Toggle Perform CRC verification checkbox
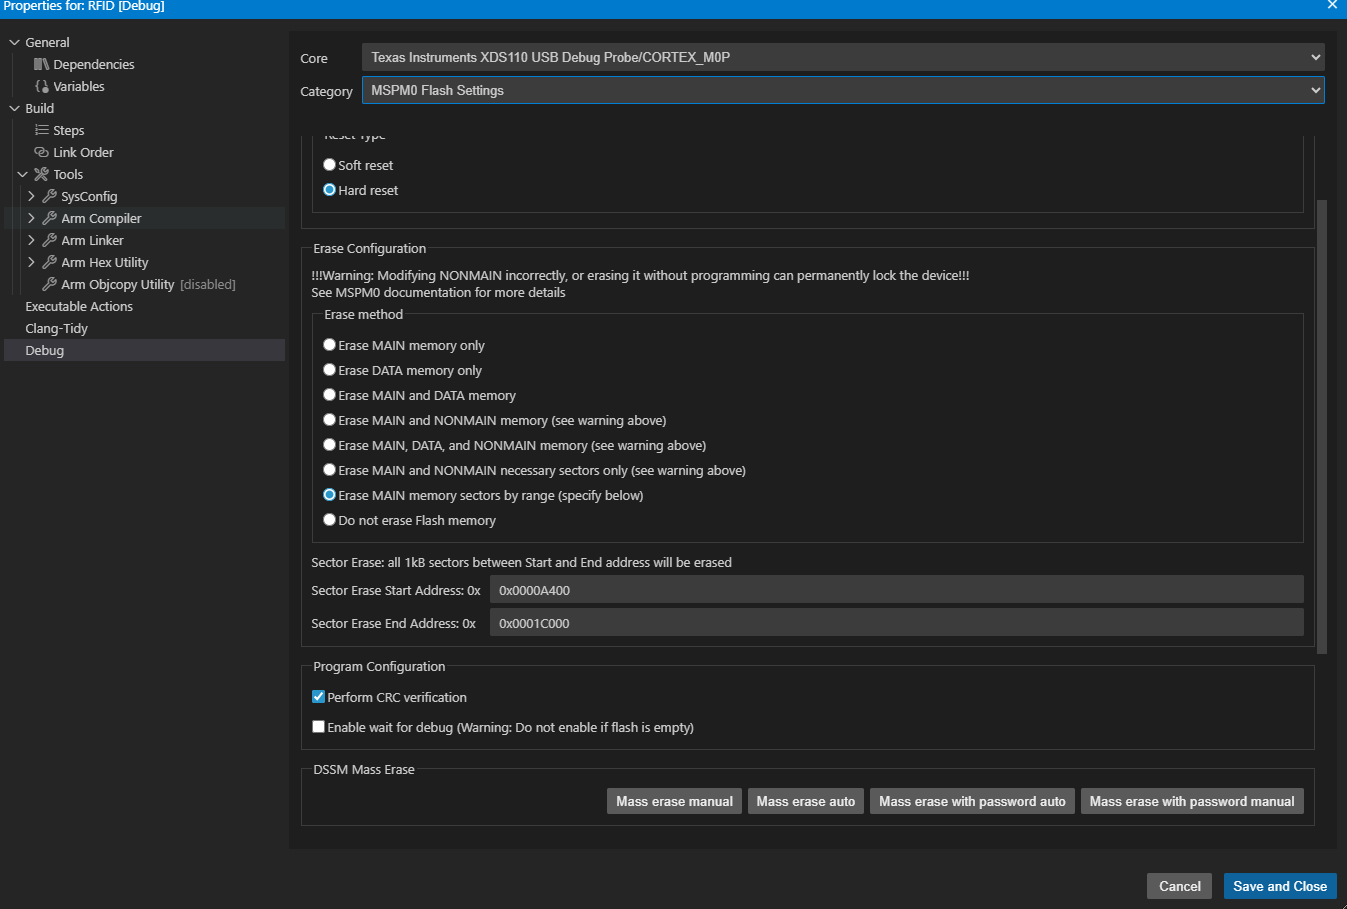 coord(318,697)
